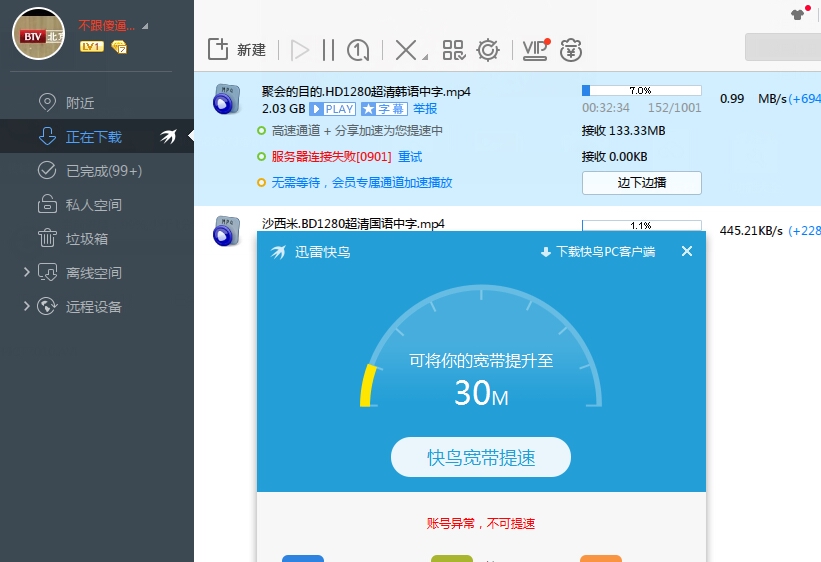Click 服务器连接失败[0901] error text
The width and height of the screenshot is (821, 562).
point(331,157)
